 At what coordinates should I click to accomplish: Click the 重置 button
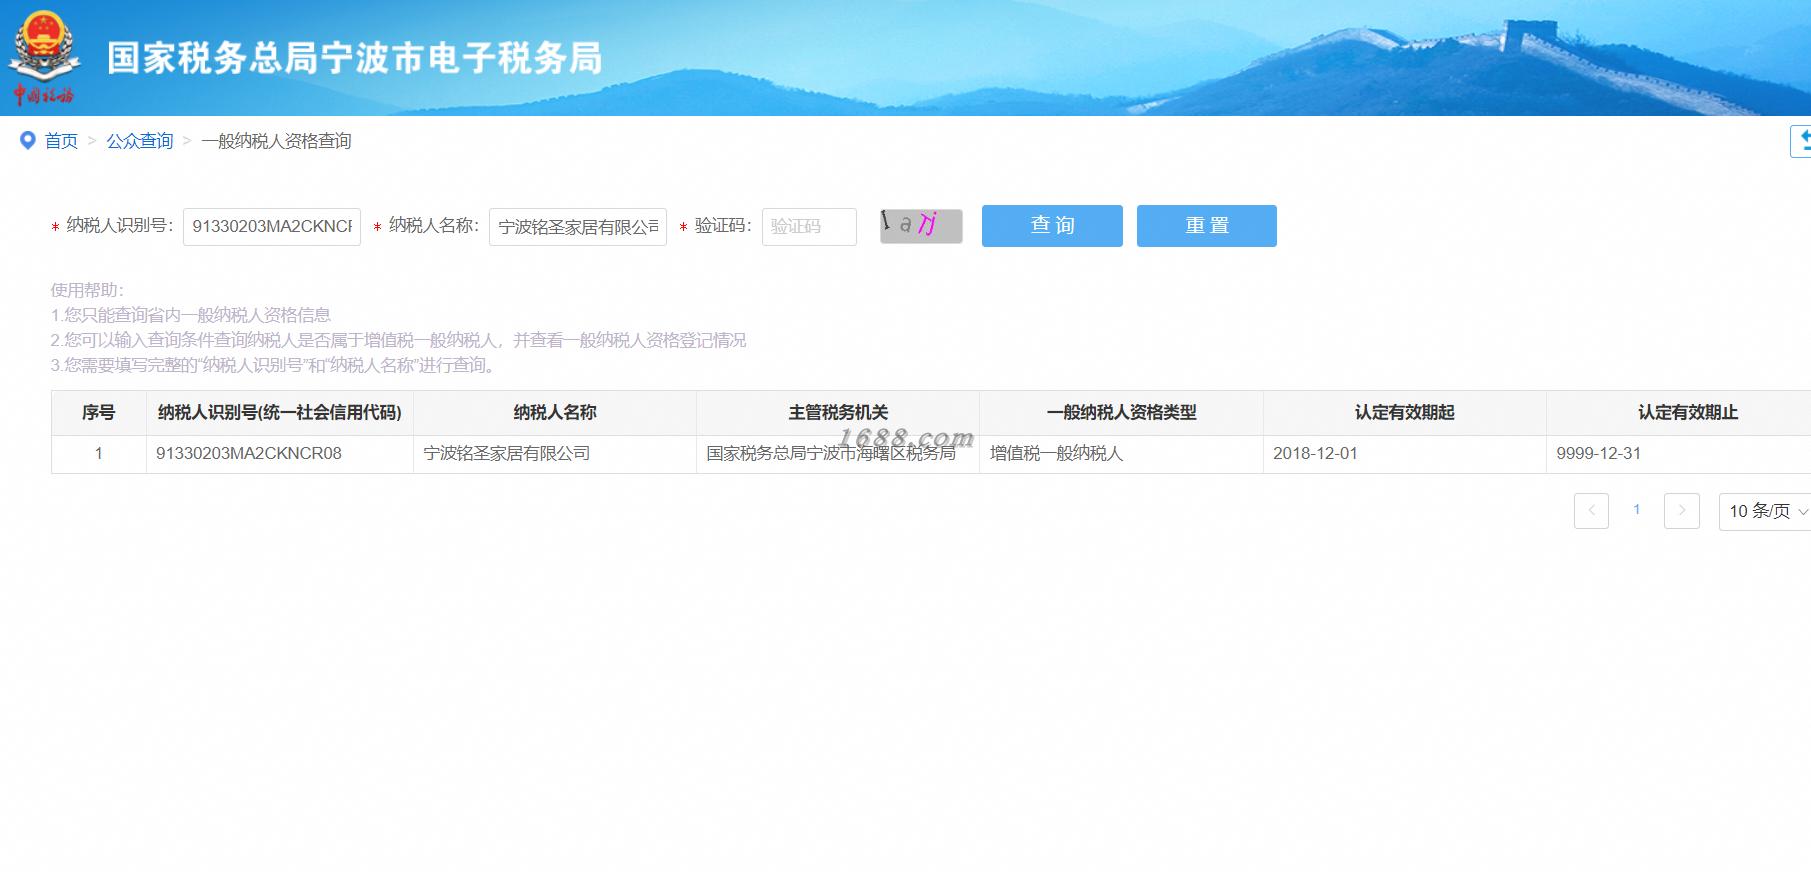(1207, 226)
